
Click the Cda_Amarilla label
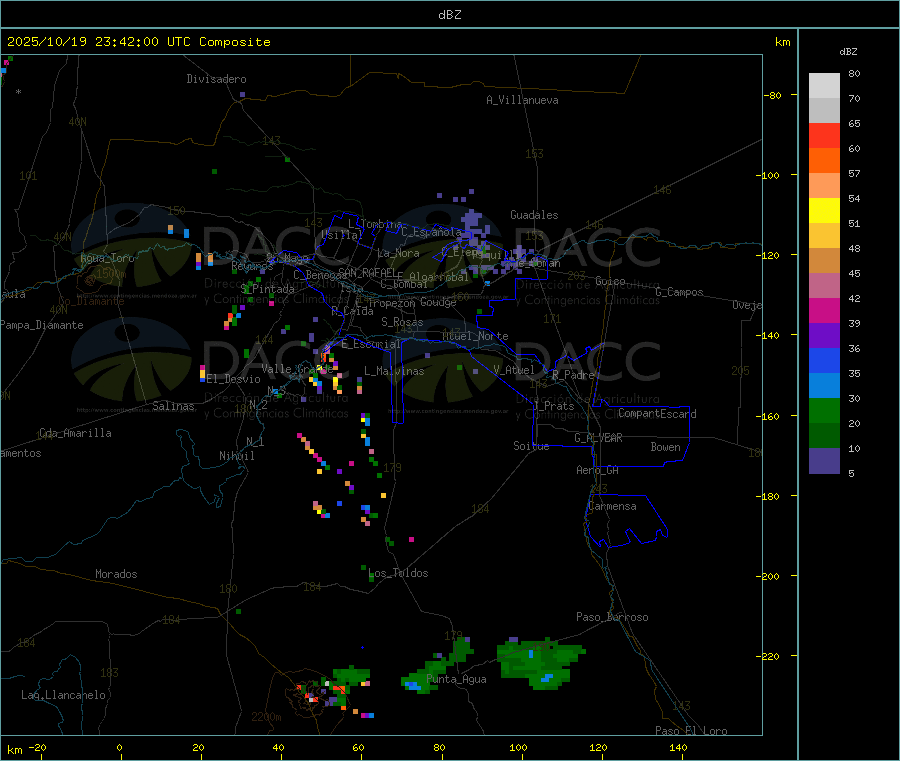pyautogui.click(x=75, y=433)
